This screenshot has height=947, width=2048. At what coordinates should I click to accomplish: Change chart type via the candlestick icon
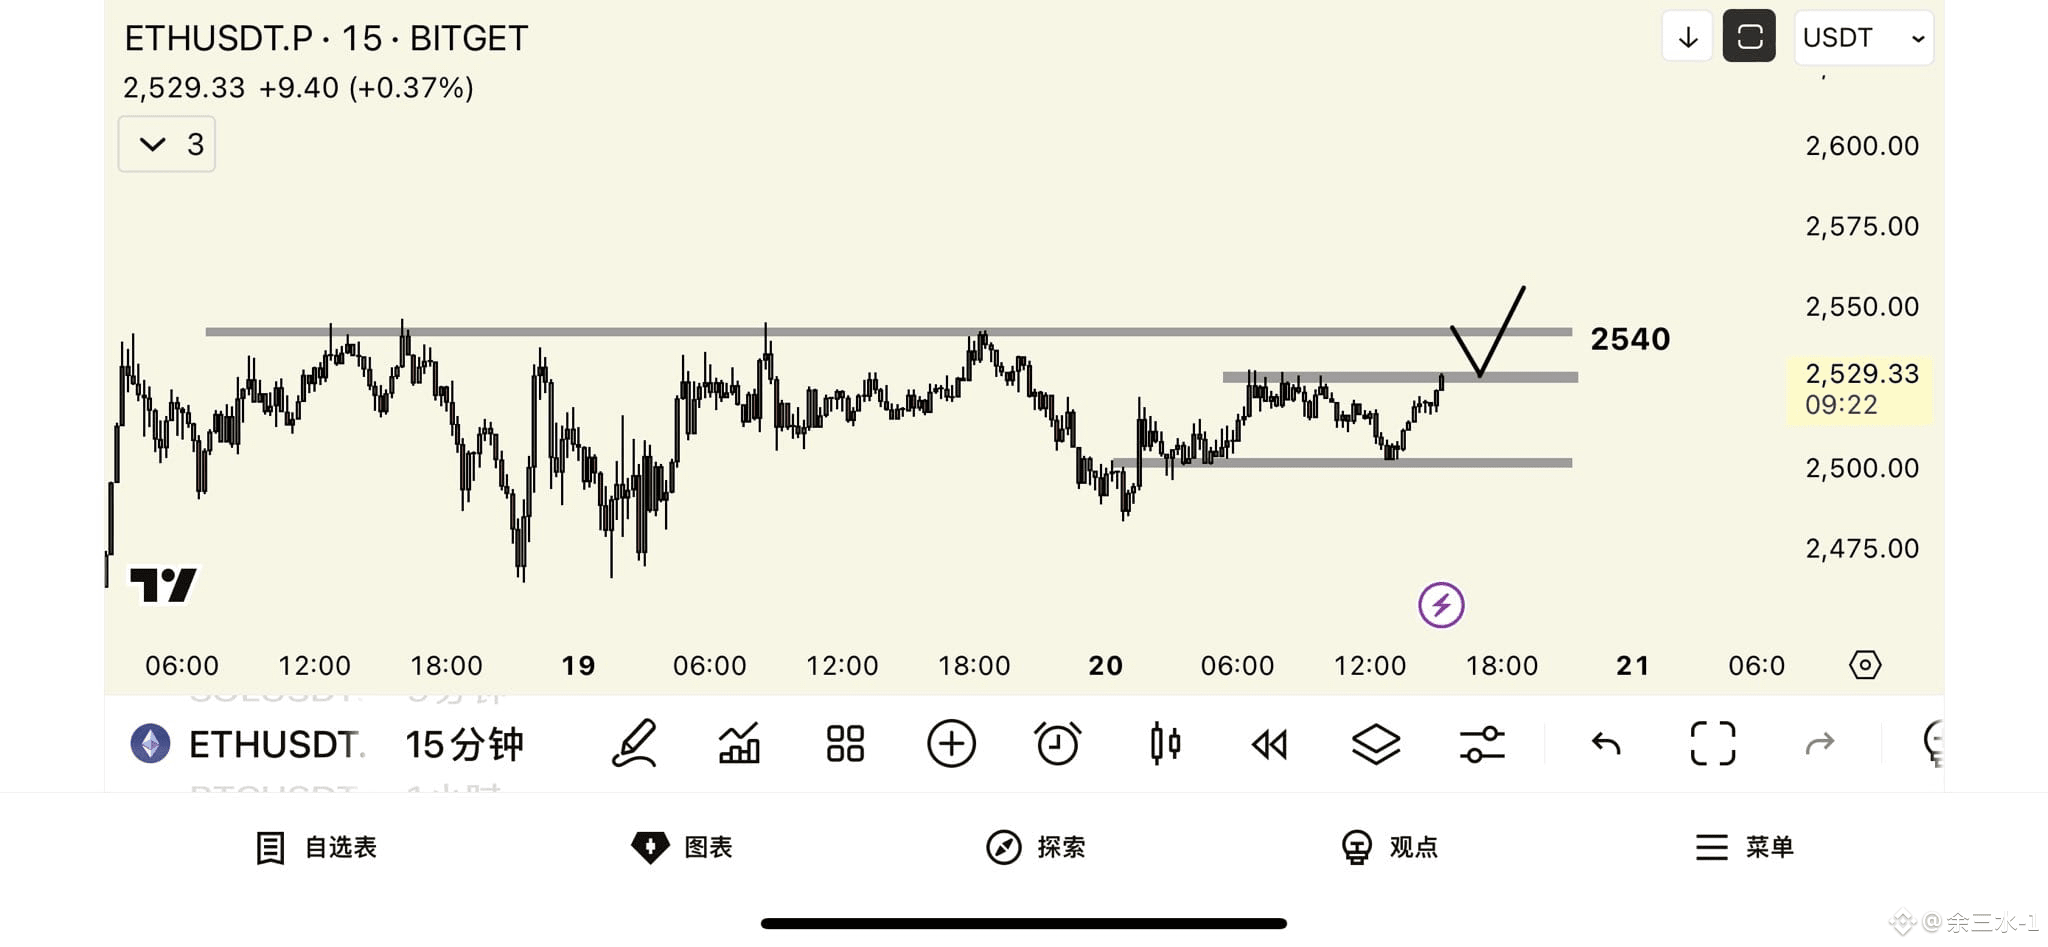tap(1165, 744)
